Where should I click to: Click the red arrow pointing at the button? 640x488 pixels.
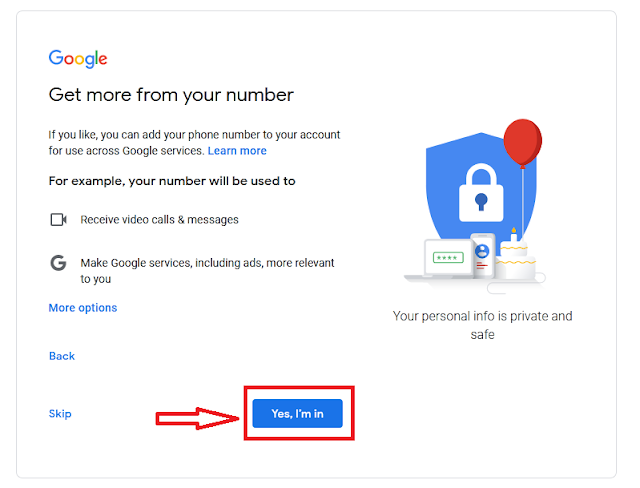(198, 418)
